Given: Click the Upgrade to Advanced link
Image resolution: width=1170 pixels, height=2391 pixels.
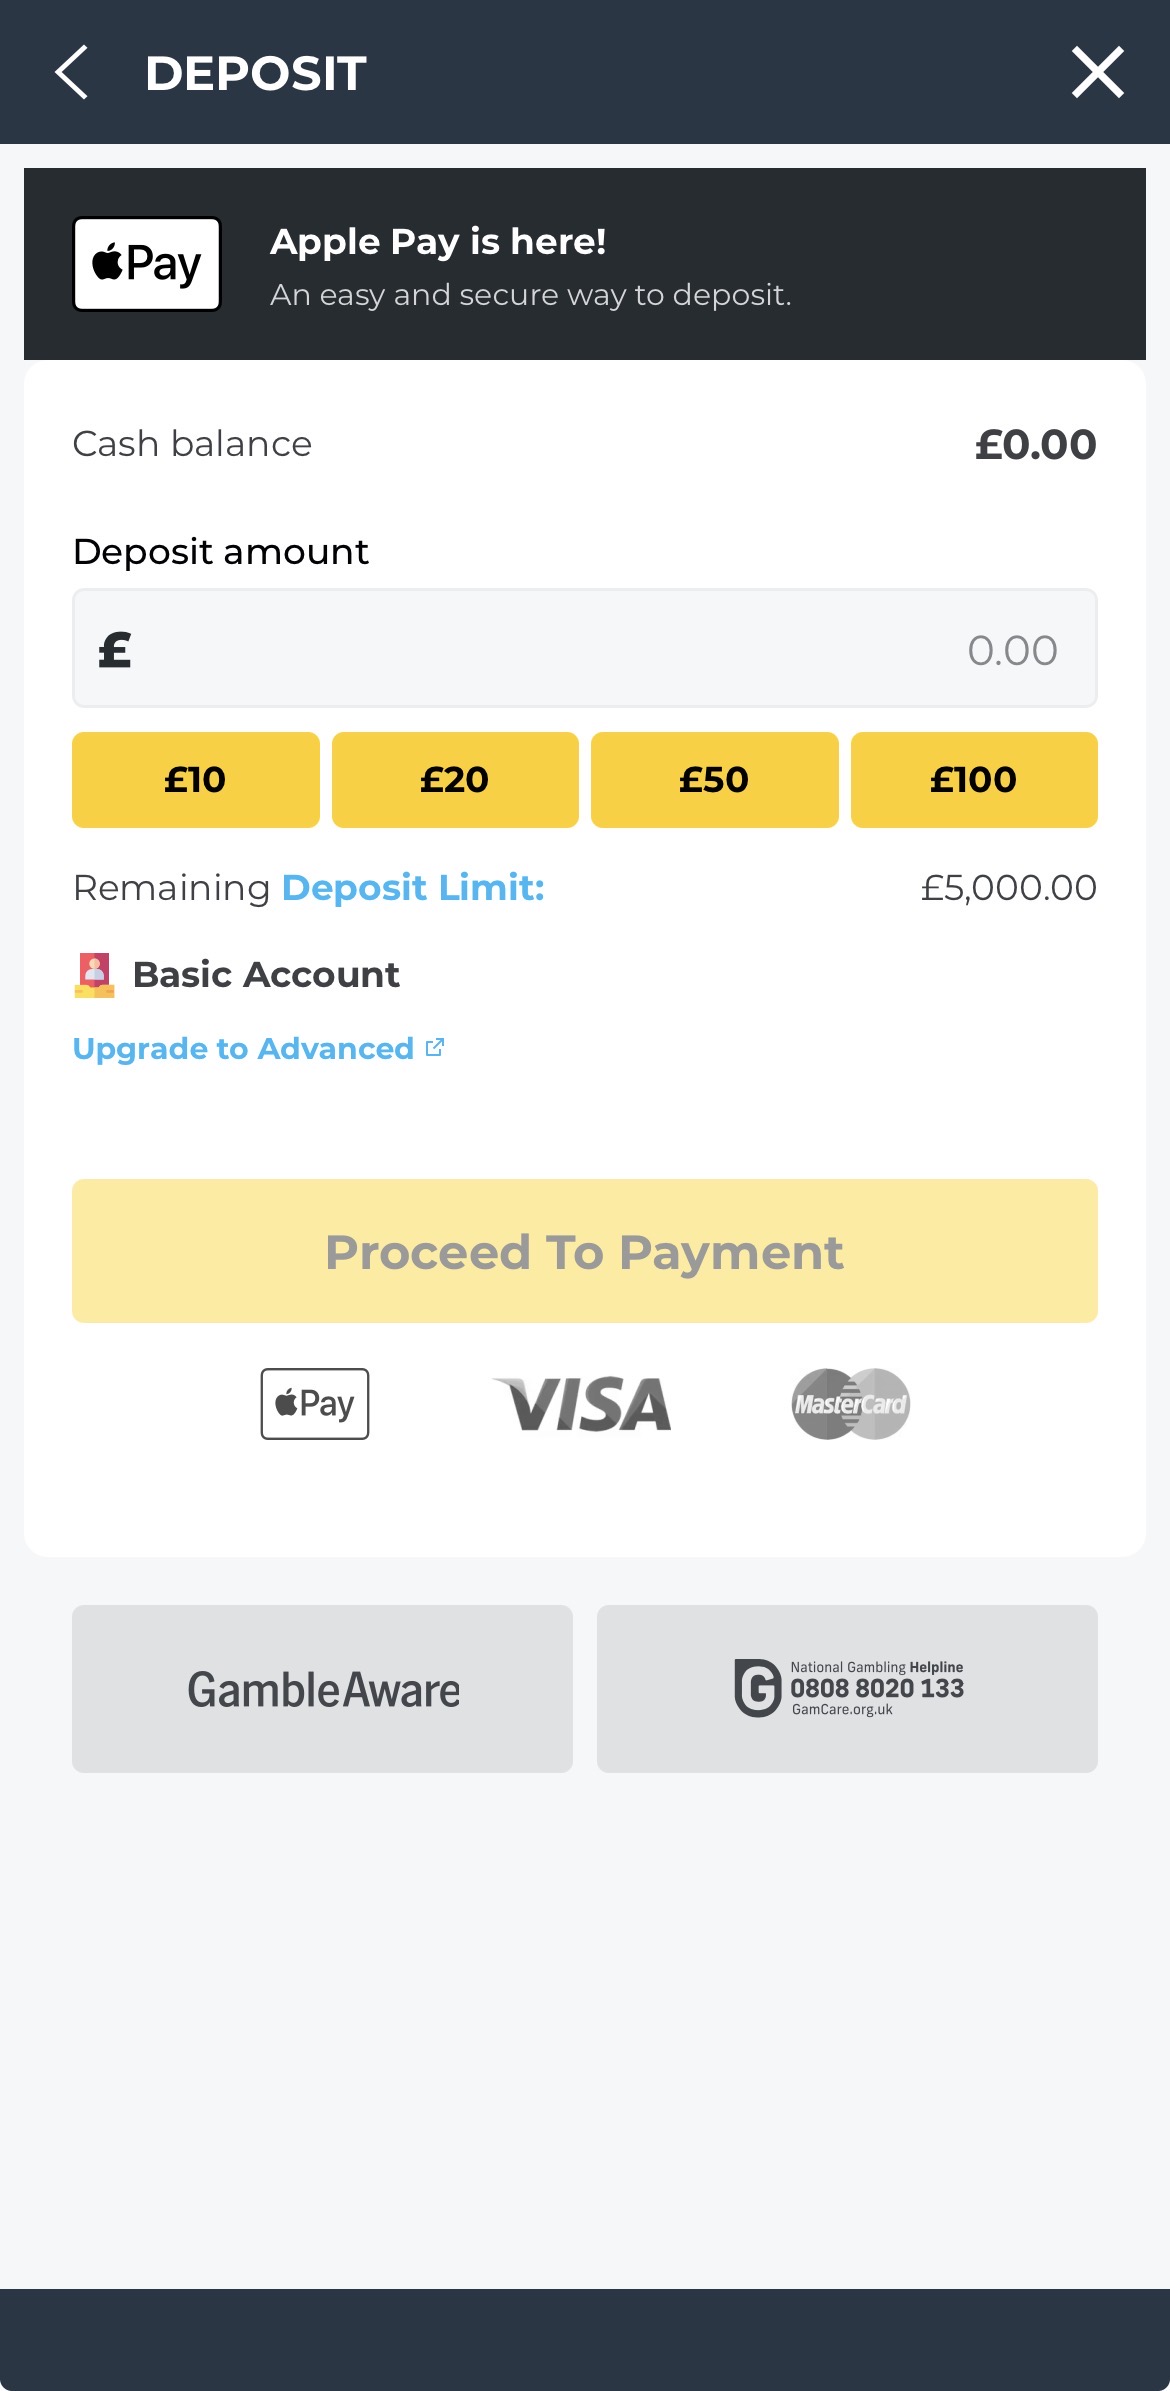Looking at the screenshot, I should pyautogui.click(x=243, y=1049).
